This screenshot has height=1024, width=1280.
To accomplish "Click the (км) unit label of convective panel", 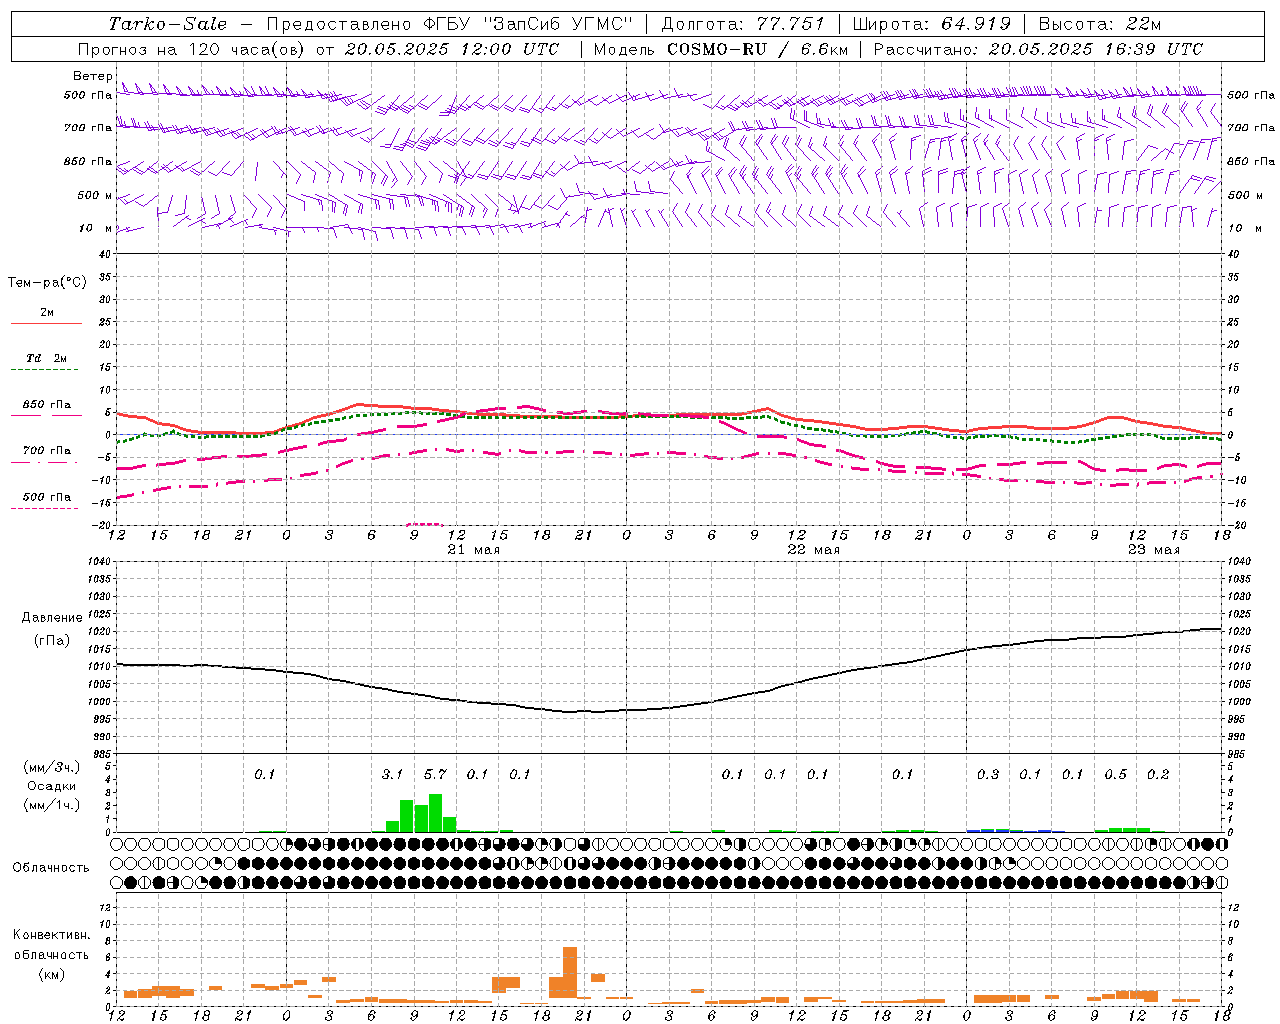I will [x=51, y=974].
